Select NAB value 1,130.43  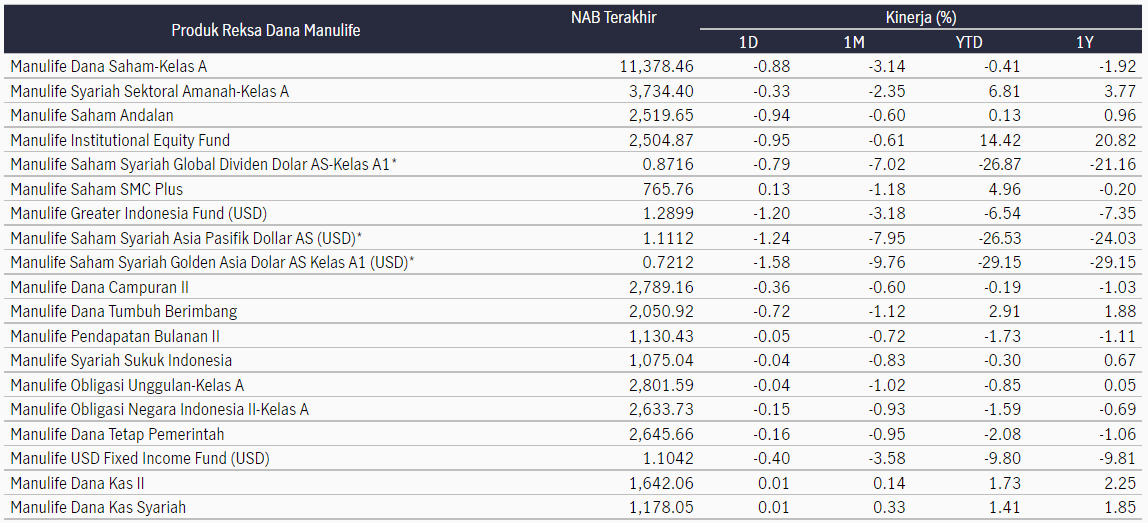point(661,336)
